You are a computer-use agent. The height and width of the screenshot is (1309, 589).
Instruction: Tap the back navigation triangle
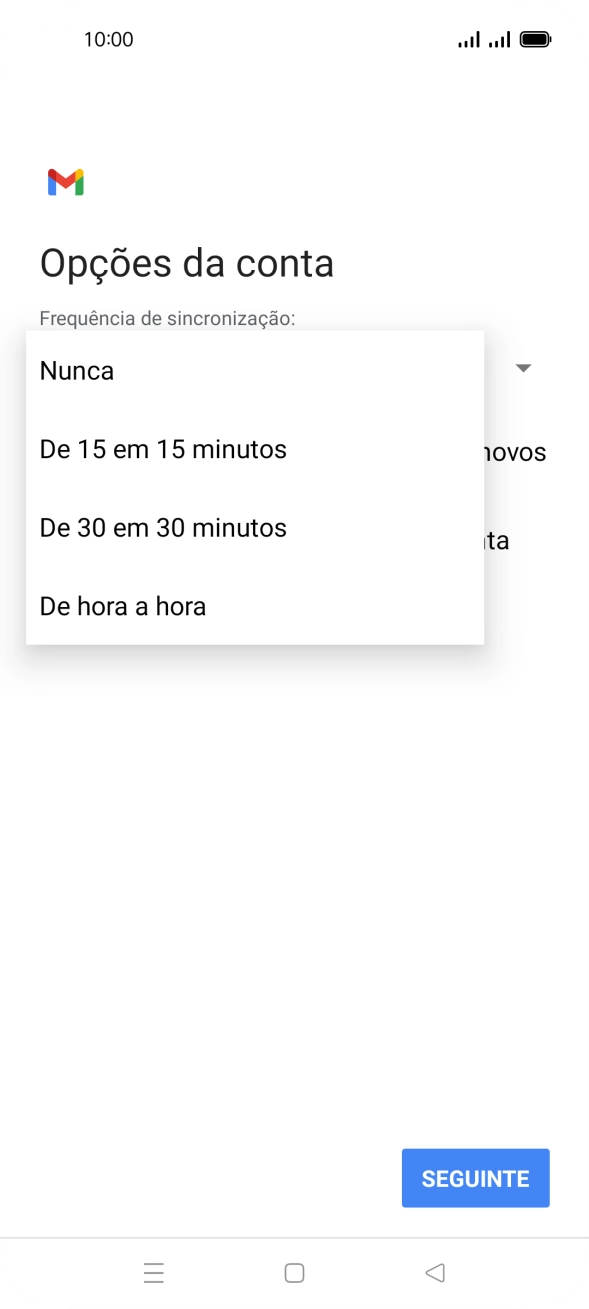(x=435, y=1272)
